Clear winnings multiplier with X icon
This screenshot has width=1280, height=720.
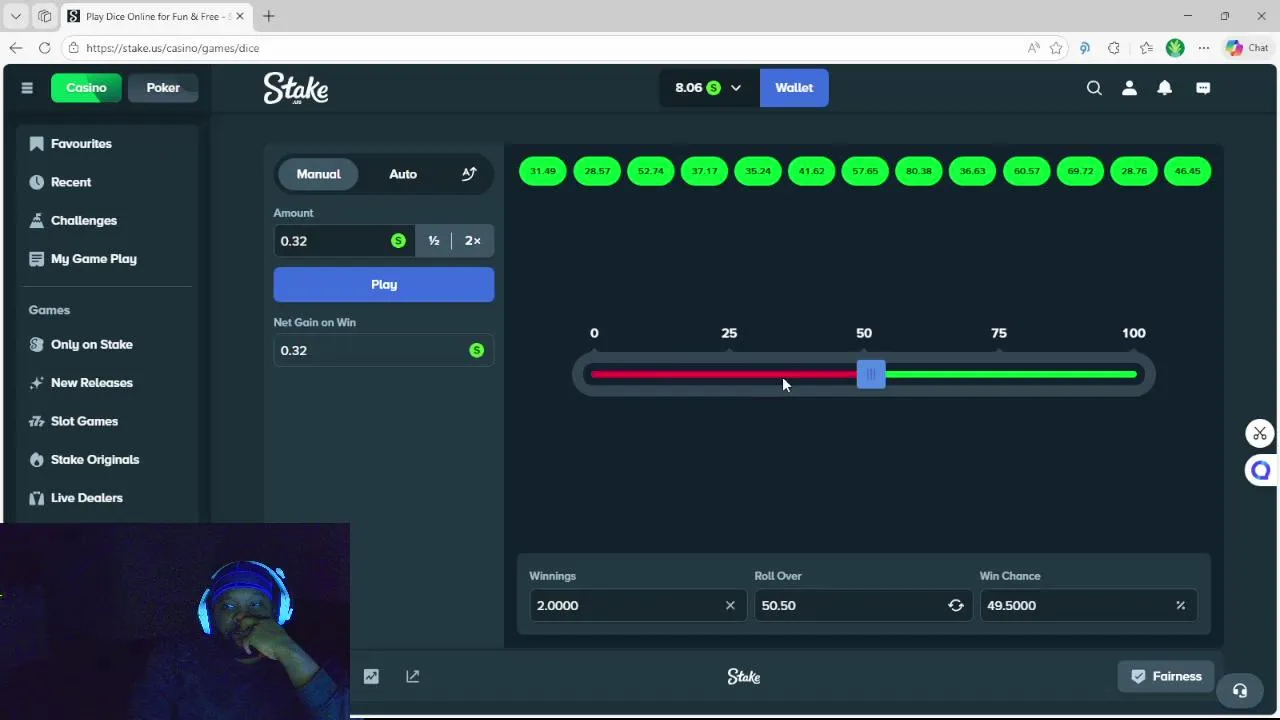730,605
